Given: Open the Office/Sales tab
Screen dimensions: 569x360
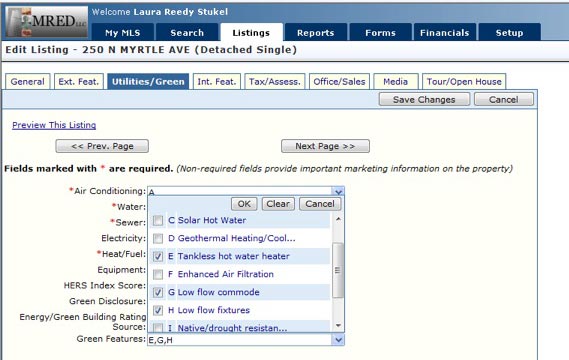Looking at the screenshot, I should tap(339, 82).
